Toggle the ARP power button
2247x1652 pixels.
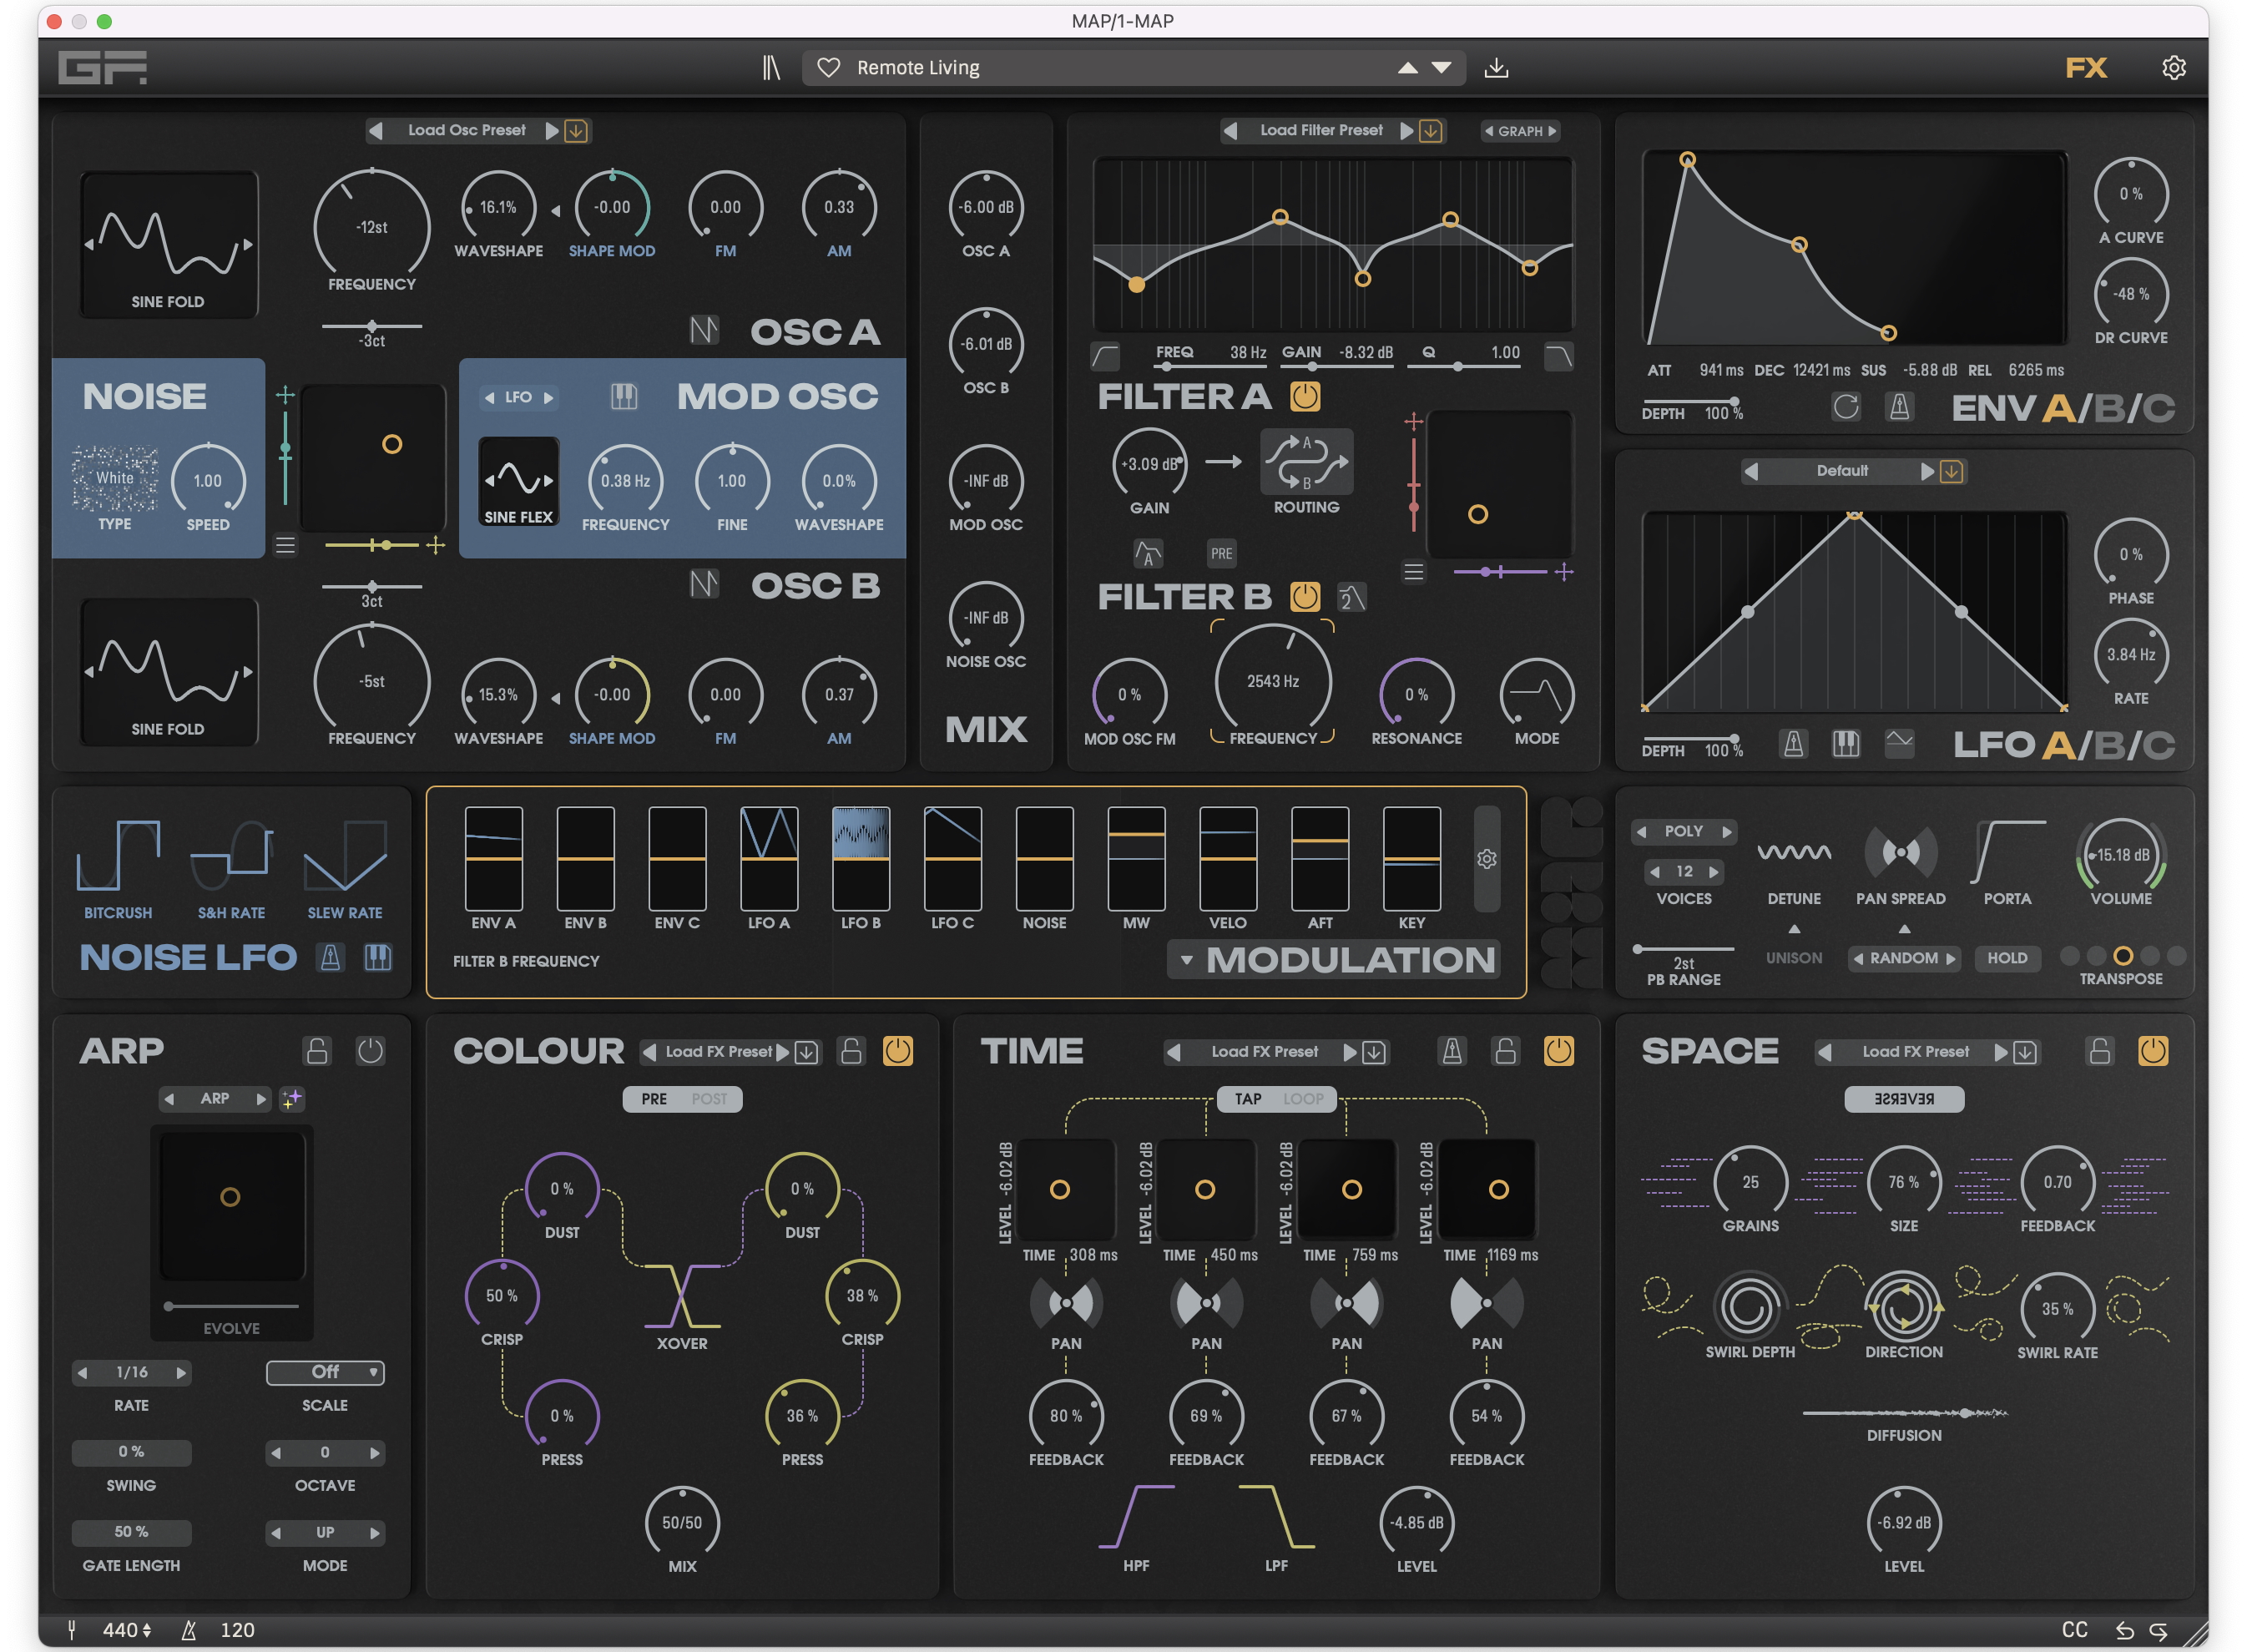coord(370,1051)
